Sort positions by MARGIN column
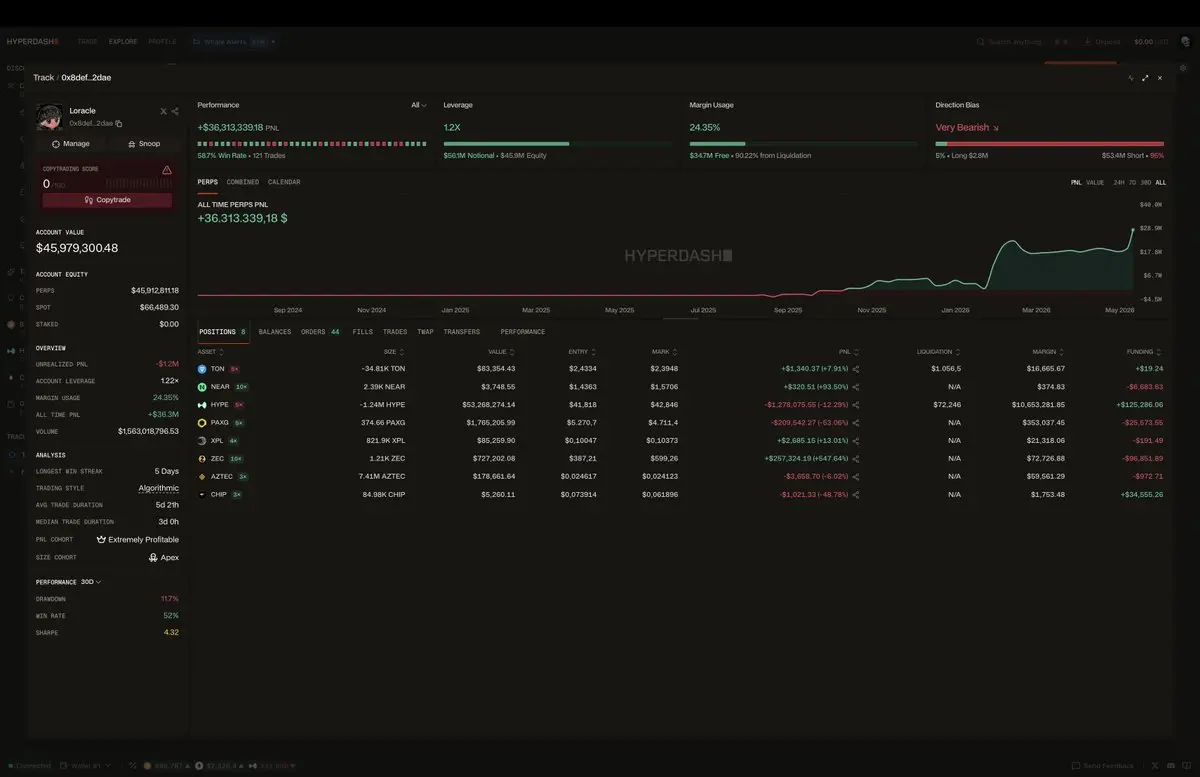 1049,352
